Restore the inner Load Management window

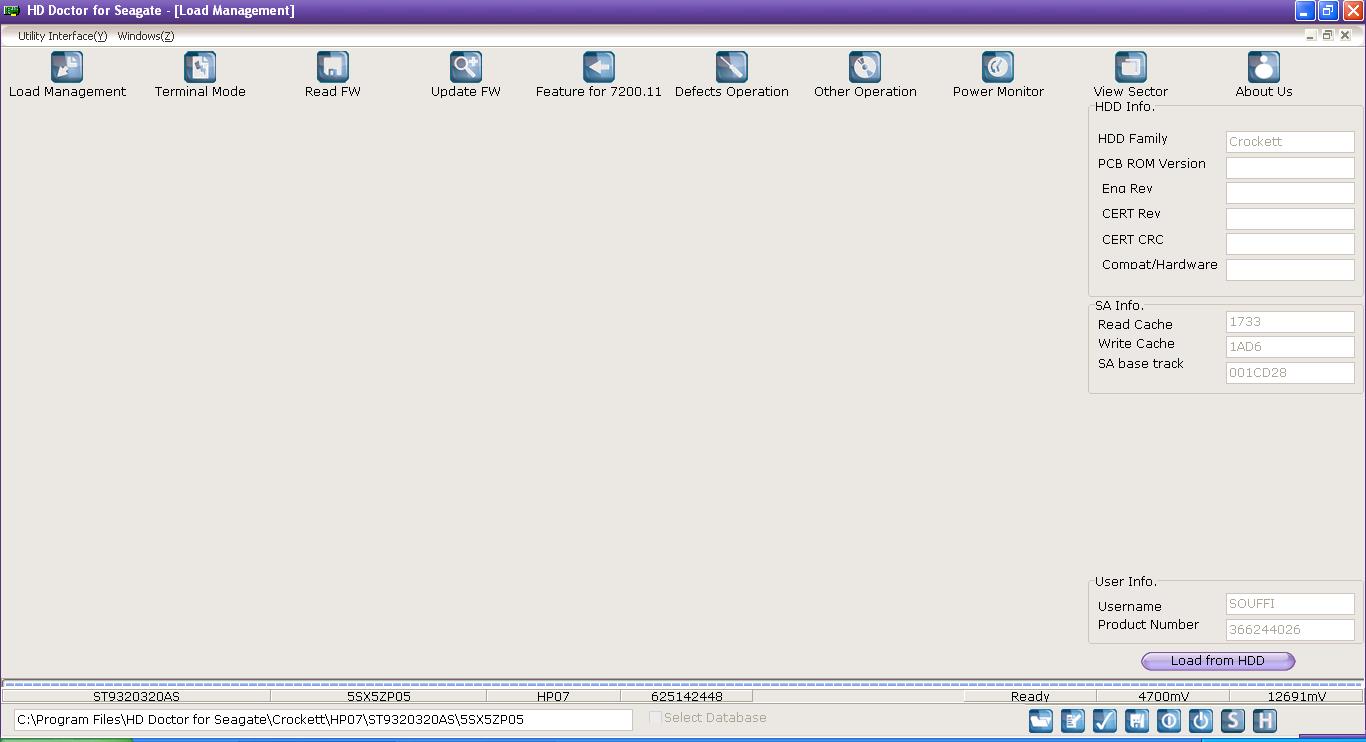1328,35
